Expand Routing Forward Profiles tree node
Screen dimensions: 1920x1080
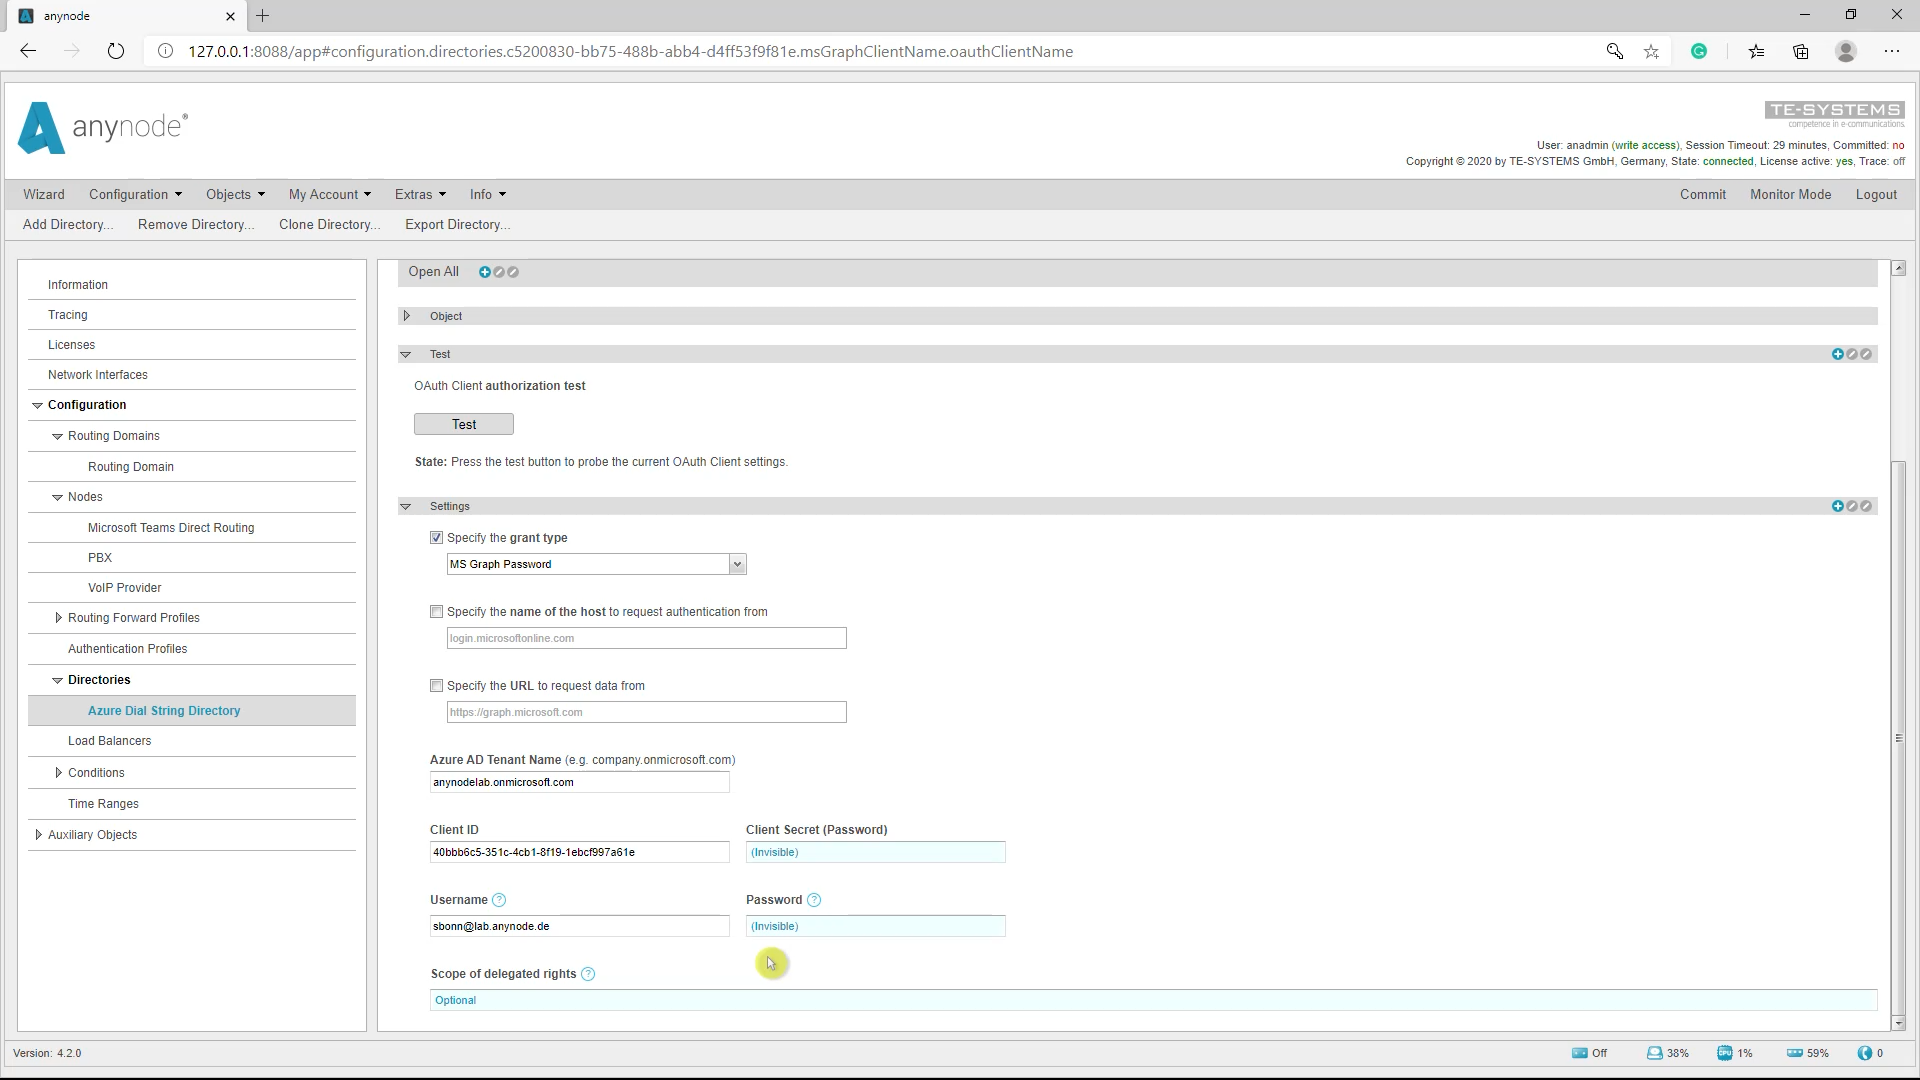(58, 618)
